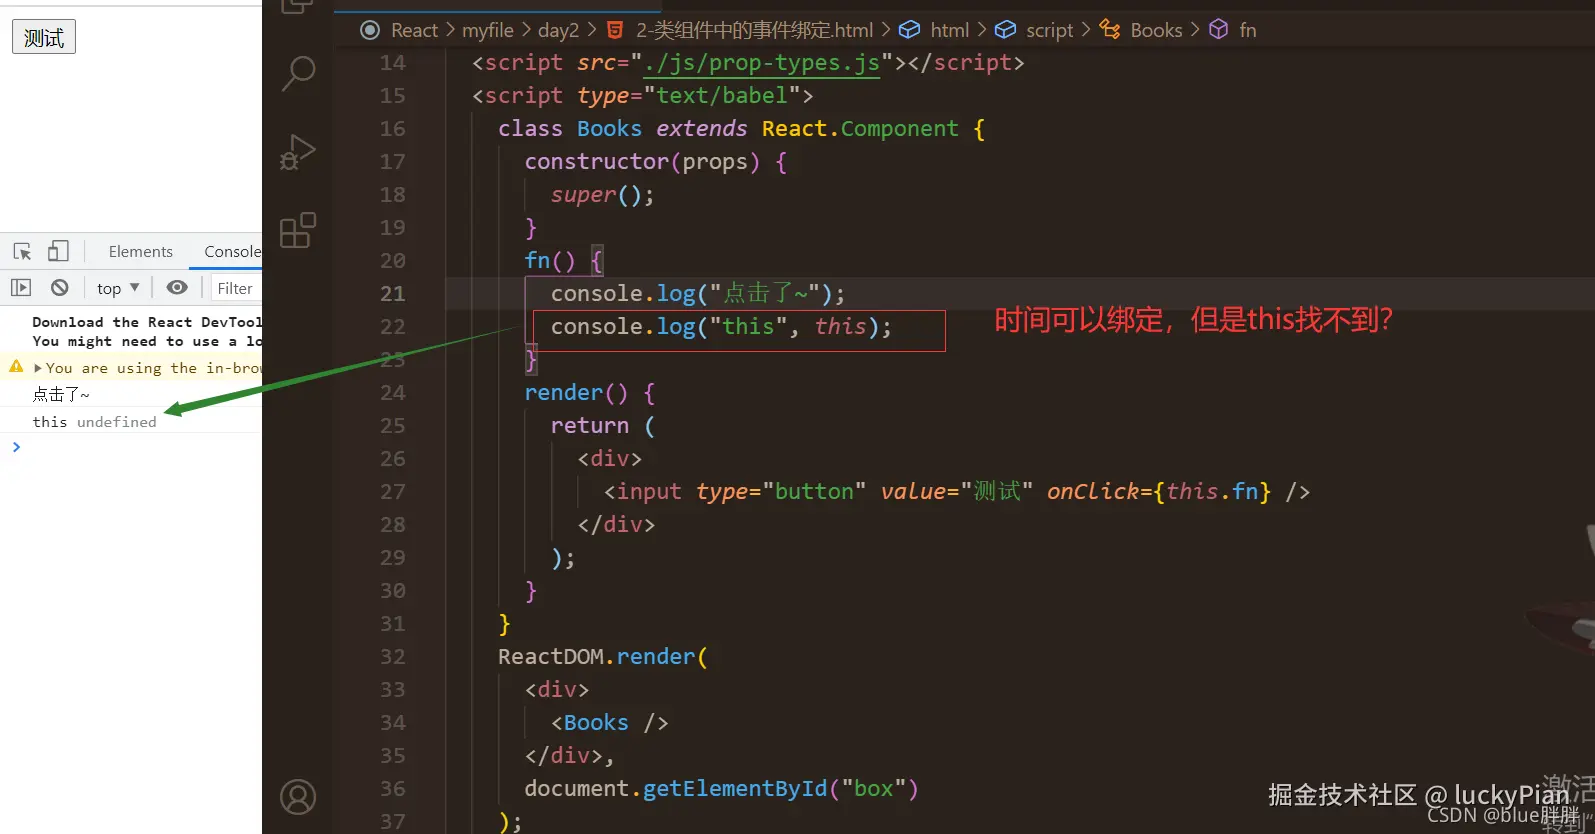The image size is (1595, 834).
Task: Select the day2 breadcrumb segment
Action: (558, 30)
